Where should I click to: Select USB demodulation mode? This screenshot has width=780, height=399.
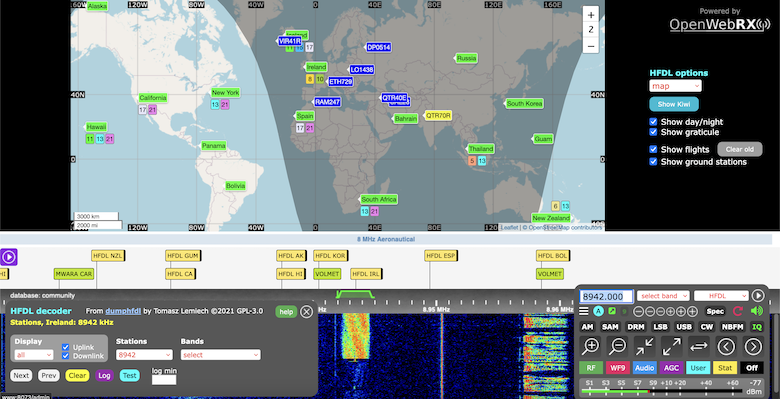point(684,327)
